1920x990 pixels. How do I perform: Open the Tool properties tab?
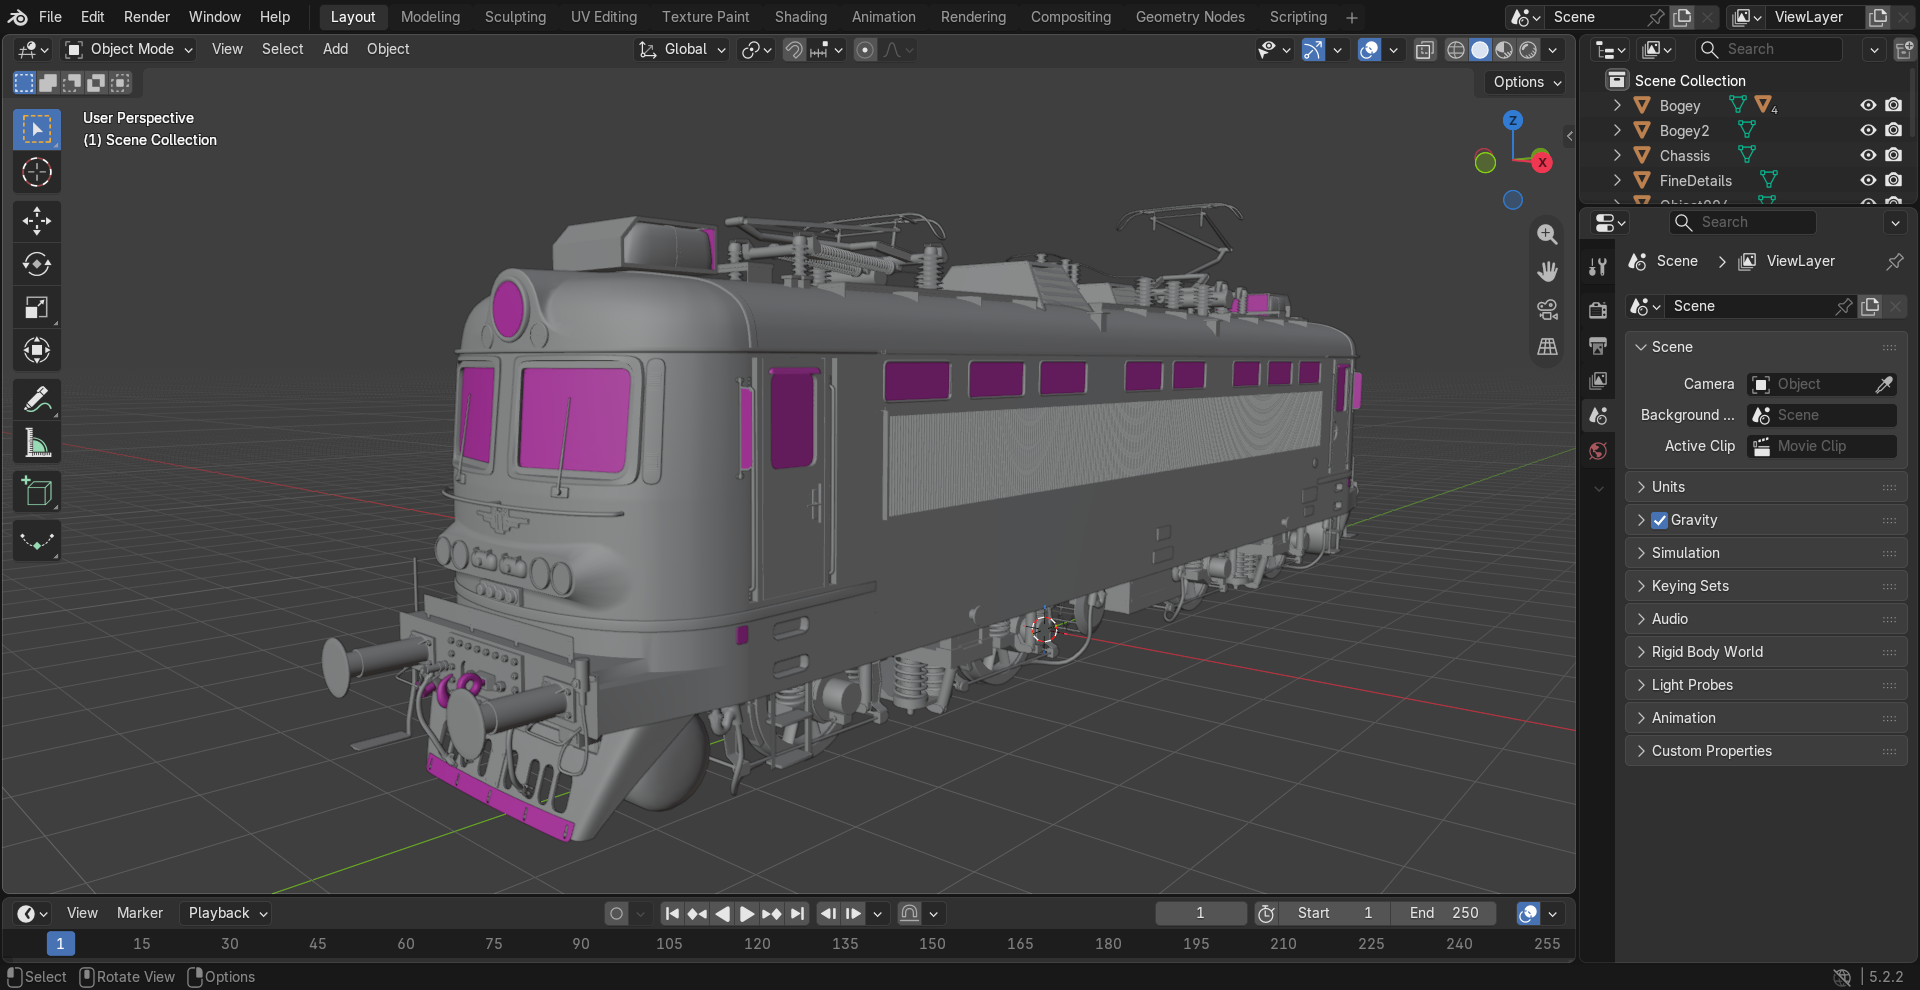click(1598, 267)
